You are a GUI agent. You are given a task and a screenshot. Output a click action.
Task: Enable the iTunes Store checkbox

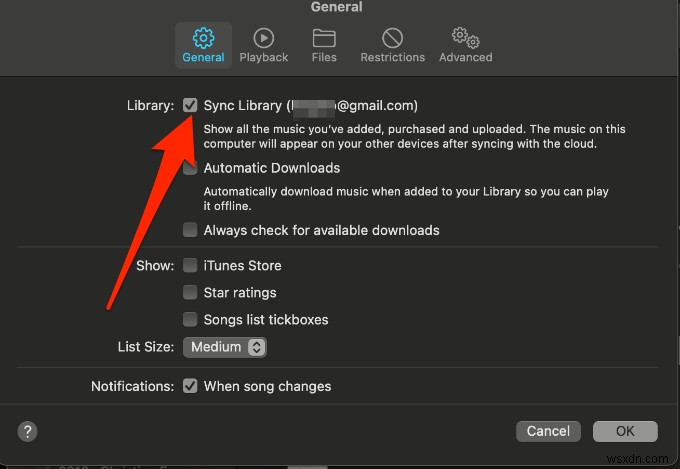click(x=190, y=265)
